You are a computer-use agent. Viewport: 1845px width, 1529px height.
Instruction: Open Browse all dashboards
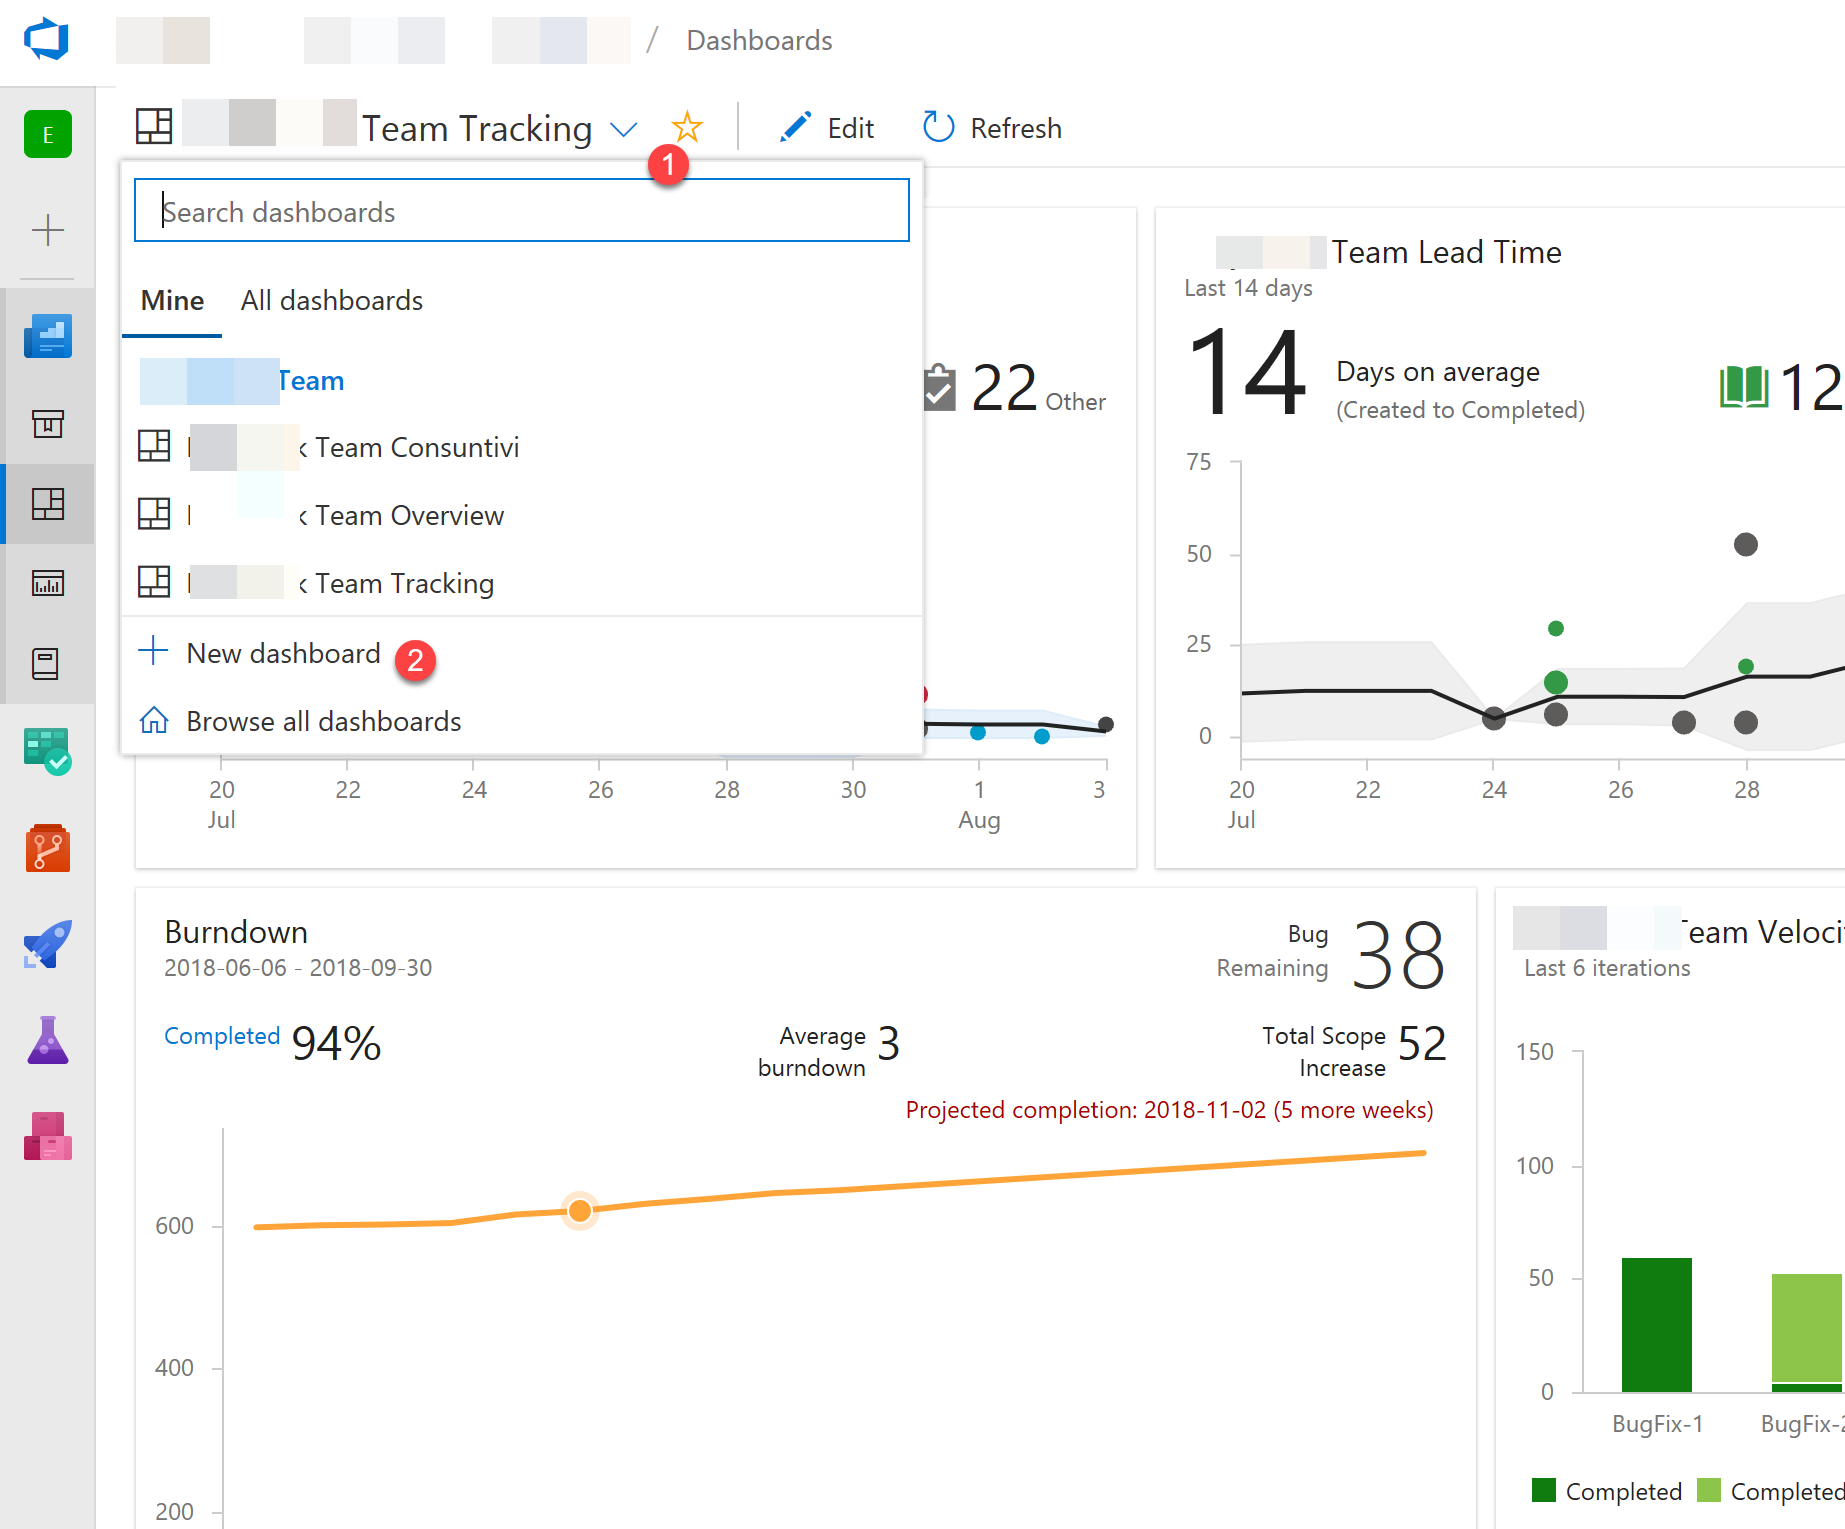pyautogui.click(x=322, y=722)
